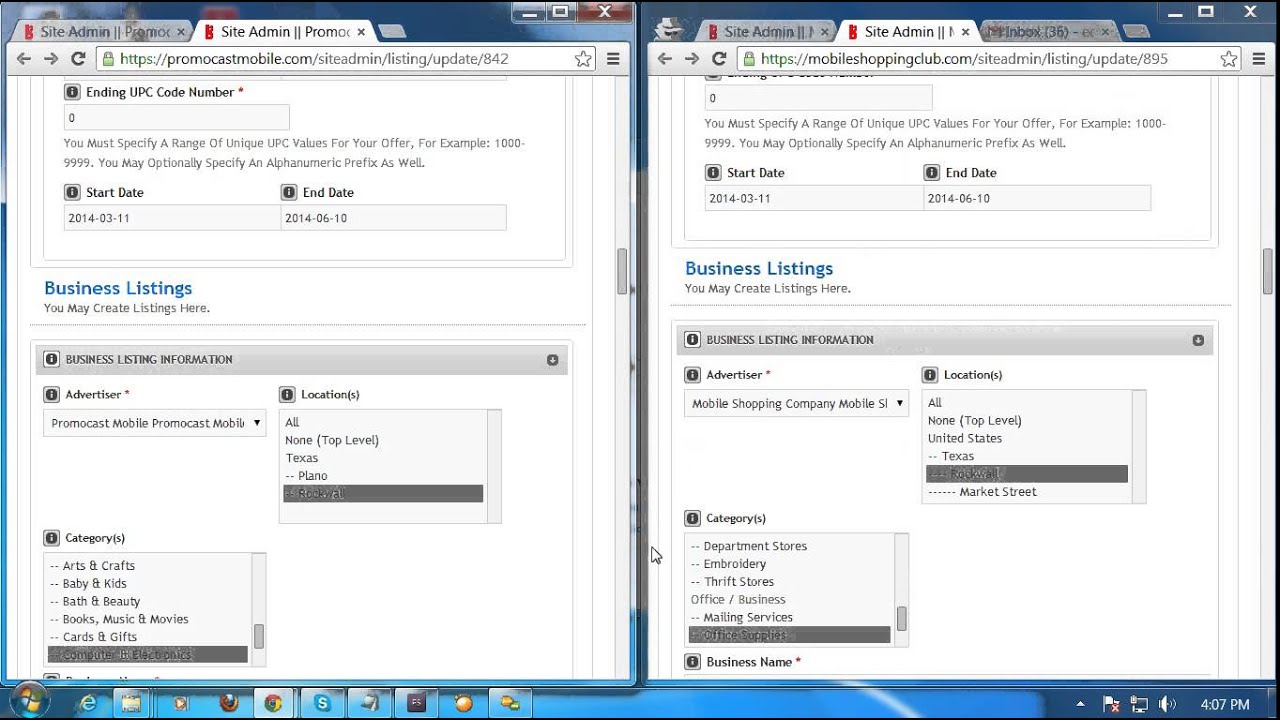The image size is (1280, 720).
Task: Open a new tab in the mobileshoppingclub window
Action: [1138, 32]
